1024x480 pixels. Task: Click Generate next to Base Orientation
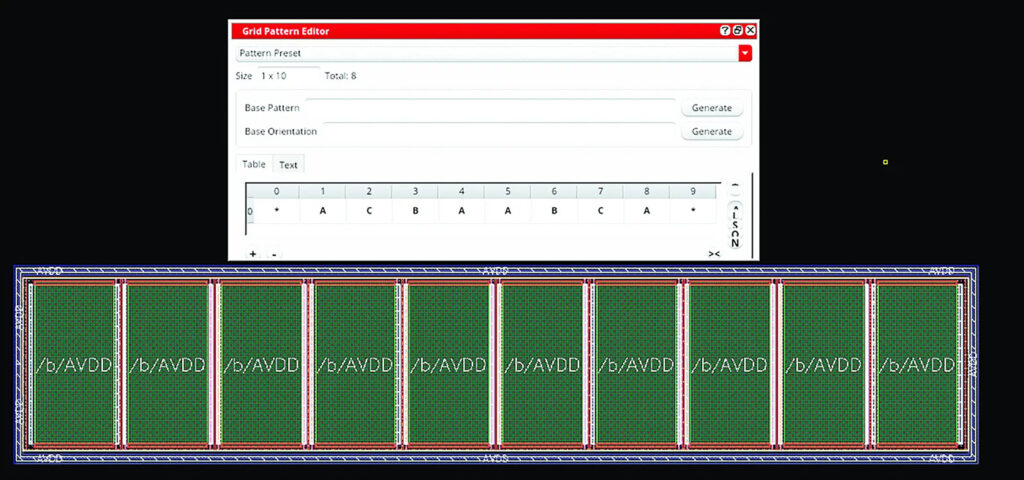(x=711, y=132)
